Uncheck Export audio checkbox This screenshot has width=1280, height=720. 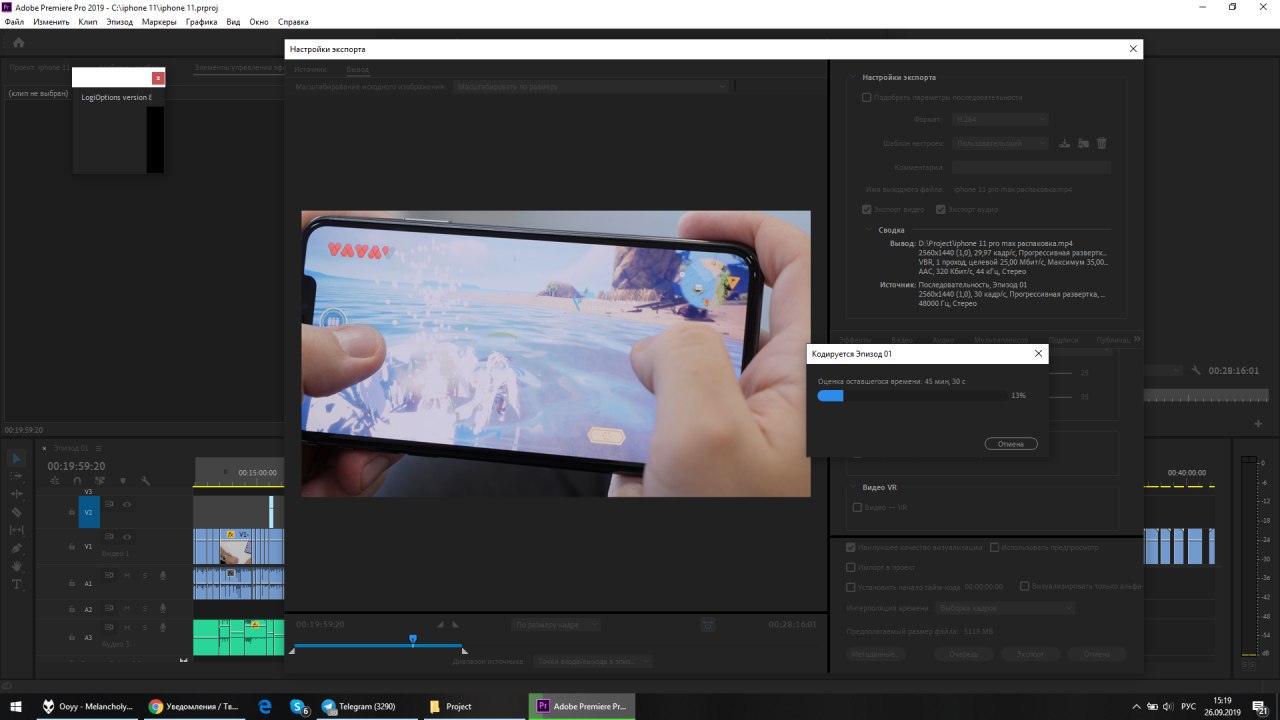pos(940,209)
